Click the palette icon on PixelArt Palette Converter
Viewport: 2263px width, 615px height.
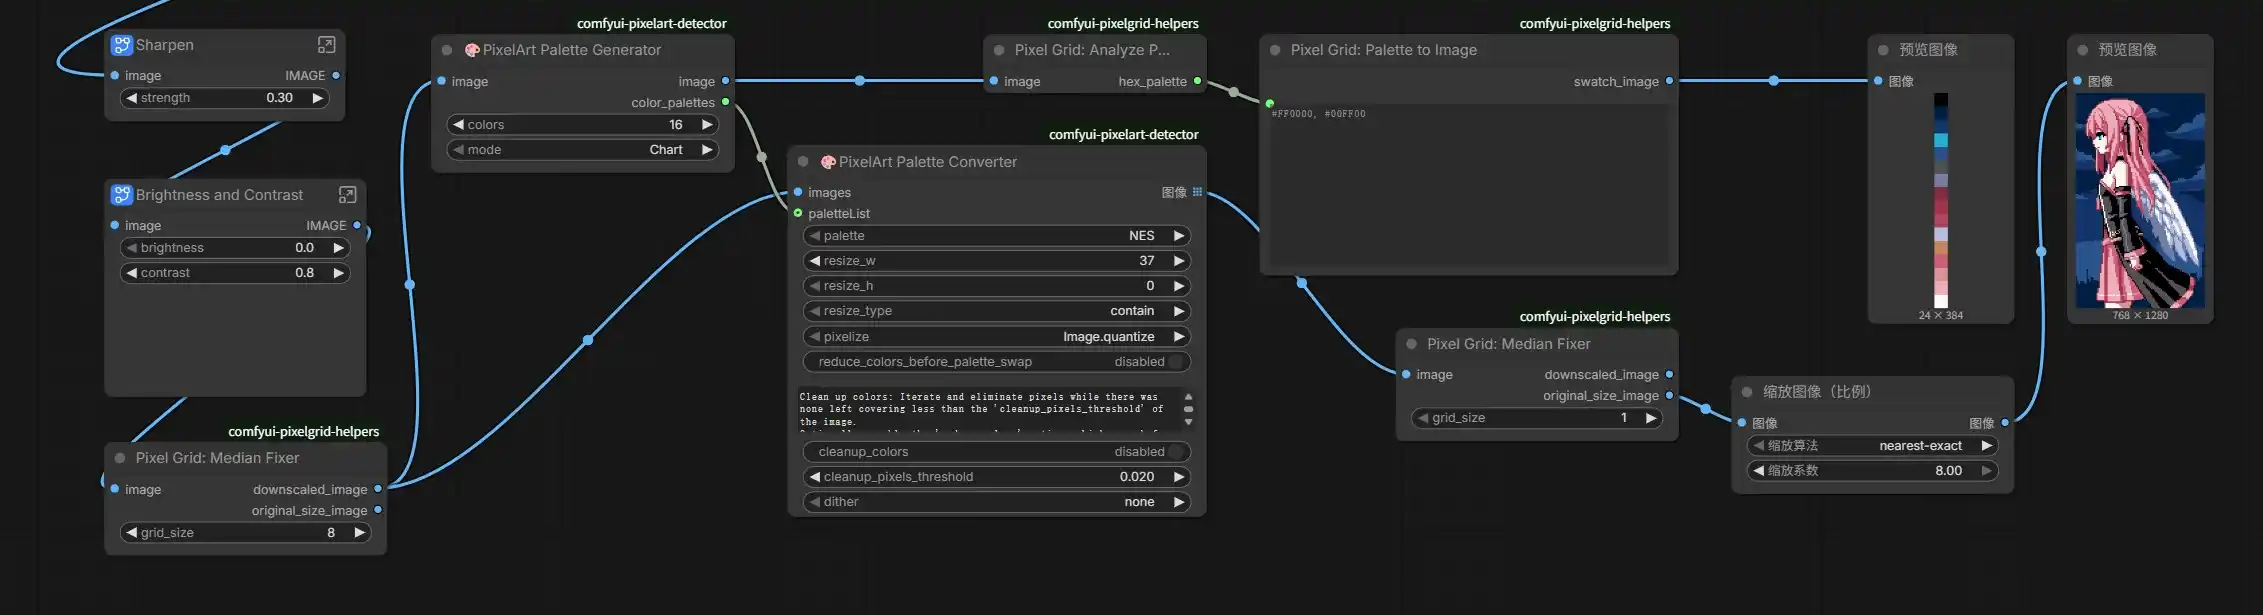click(x=828, y=162)
